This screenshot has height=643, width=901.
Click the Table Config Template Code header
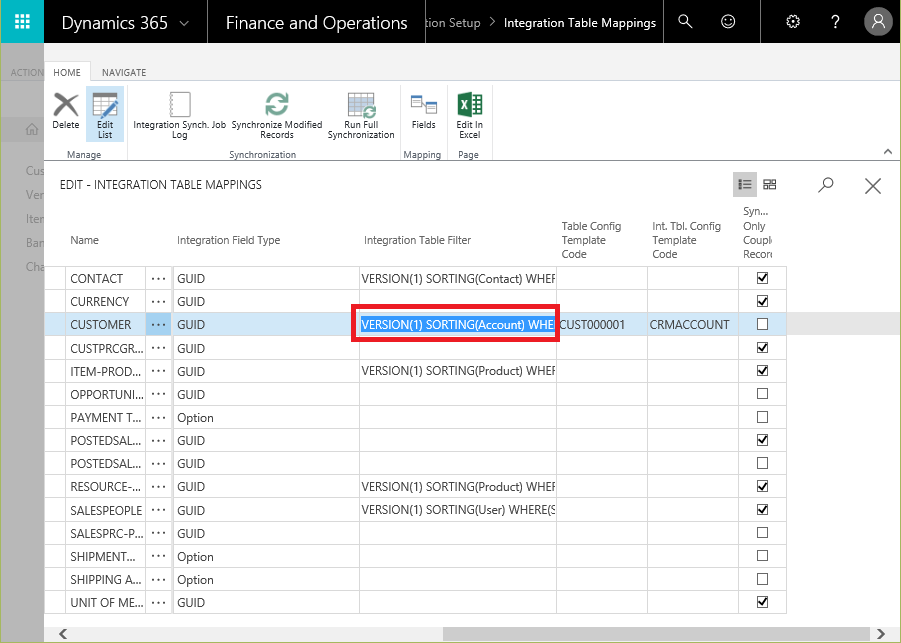[x=591, y=240]
